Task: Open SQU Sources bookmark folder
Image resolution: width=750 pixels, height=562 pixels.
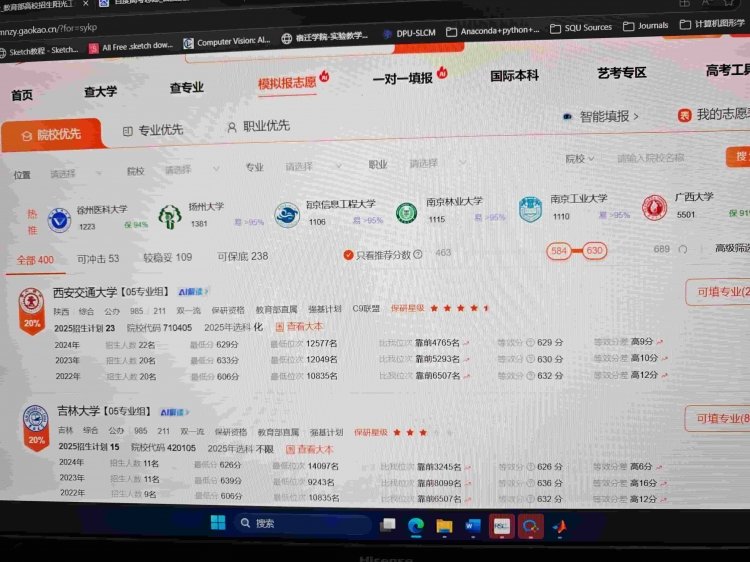Action: 581,28
